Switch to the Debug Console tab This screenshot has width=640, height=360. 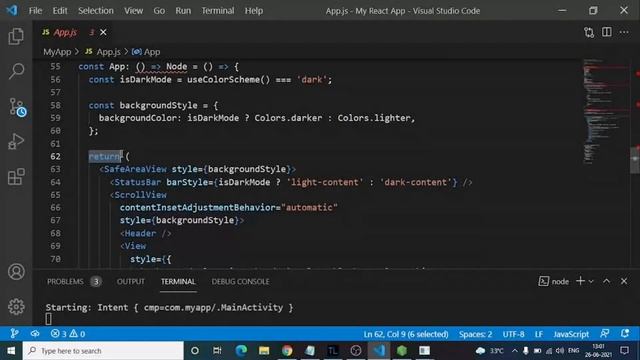coord(240,282)
